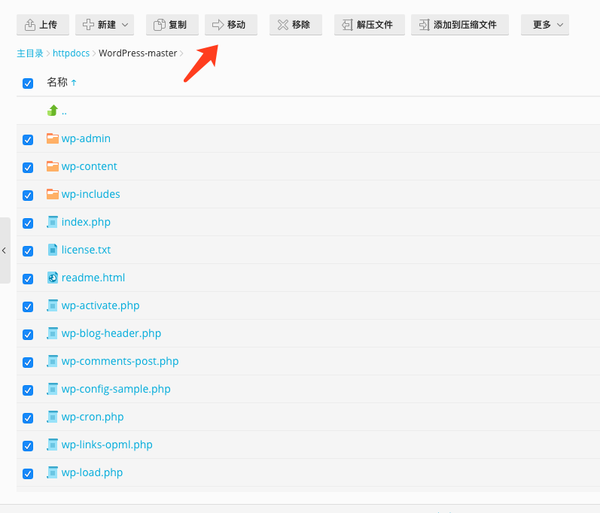Viewport: 600px width, 513px height.
Task: Click the wp-load.php file icon
Action: [x=52, y=472]
